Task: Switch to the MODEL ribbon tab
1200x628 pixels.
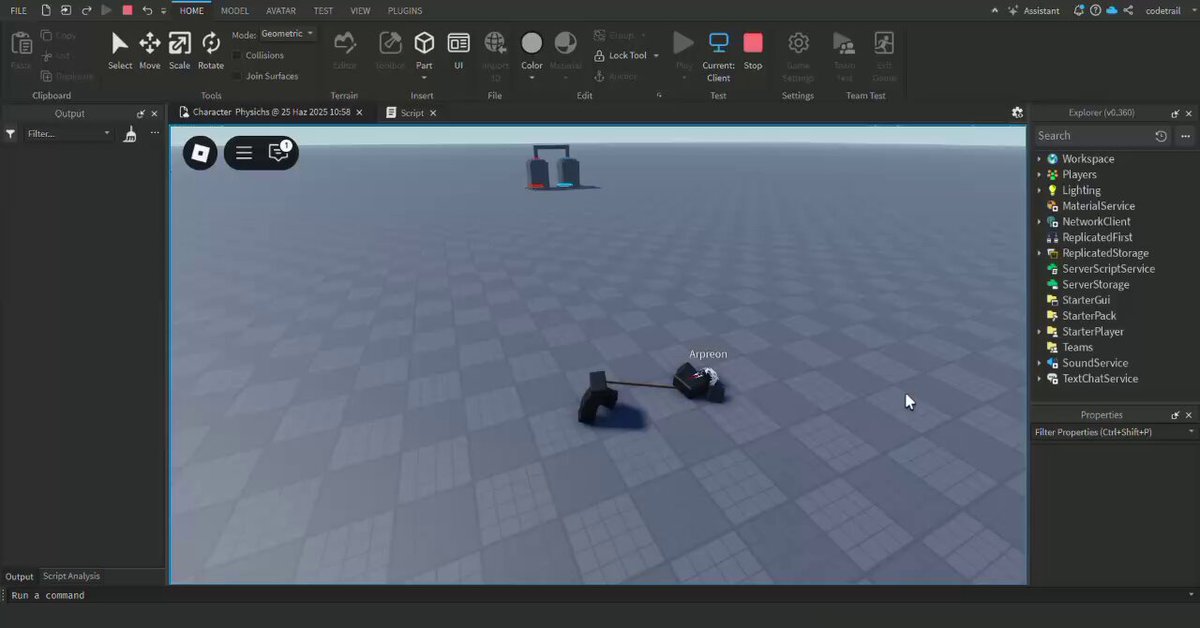Action: [235, 11]
